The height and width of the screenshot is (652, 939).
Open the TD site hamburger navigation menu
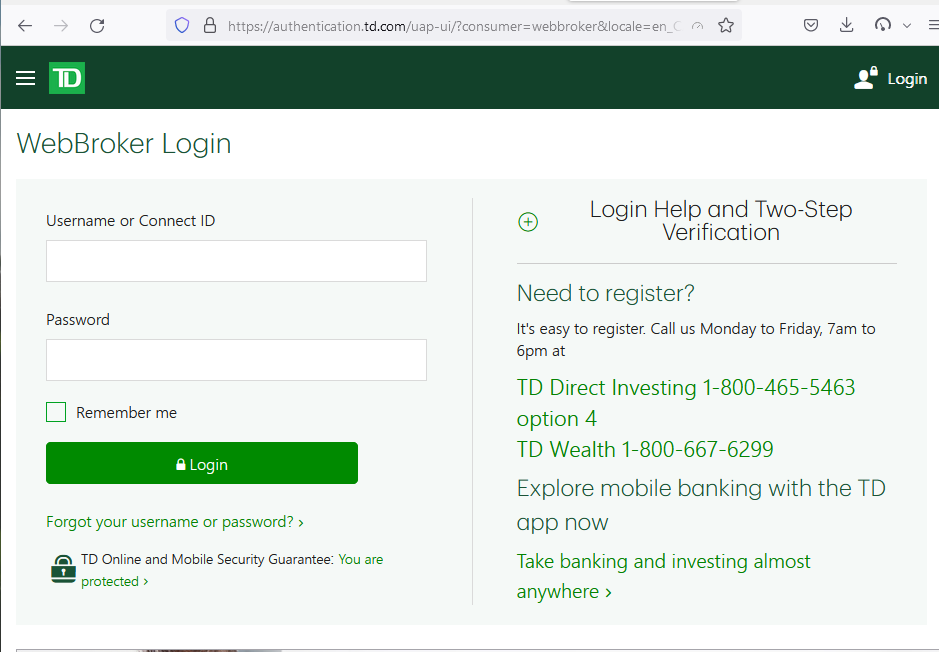click(25, 78)
